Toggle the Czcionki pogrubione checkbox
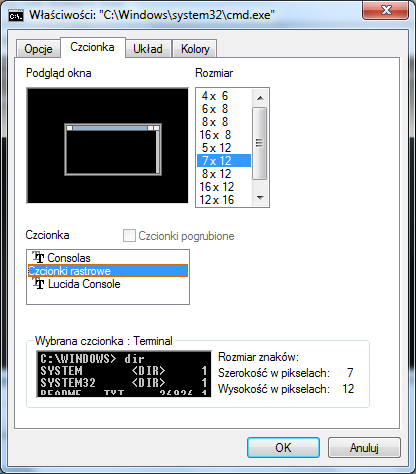 129,235
